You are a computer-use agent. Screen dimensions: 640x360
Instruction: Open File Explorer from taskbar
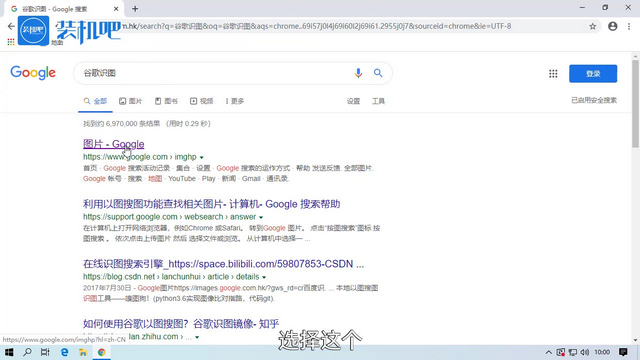pyautogui.click(x=83, y=352)
